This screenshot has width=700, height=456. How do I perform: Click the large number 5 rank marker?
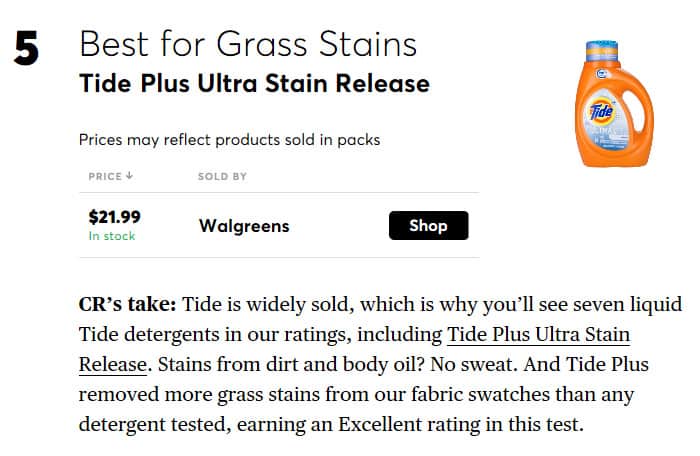click(x=26, y=48)
